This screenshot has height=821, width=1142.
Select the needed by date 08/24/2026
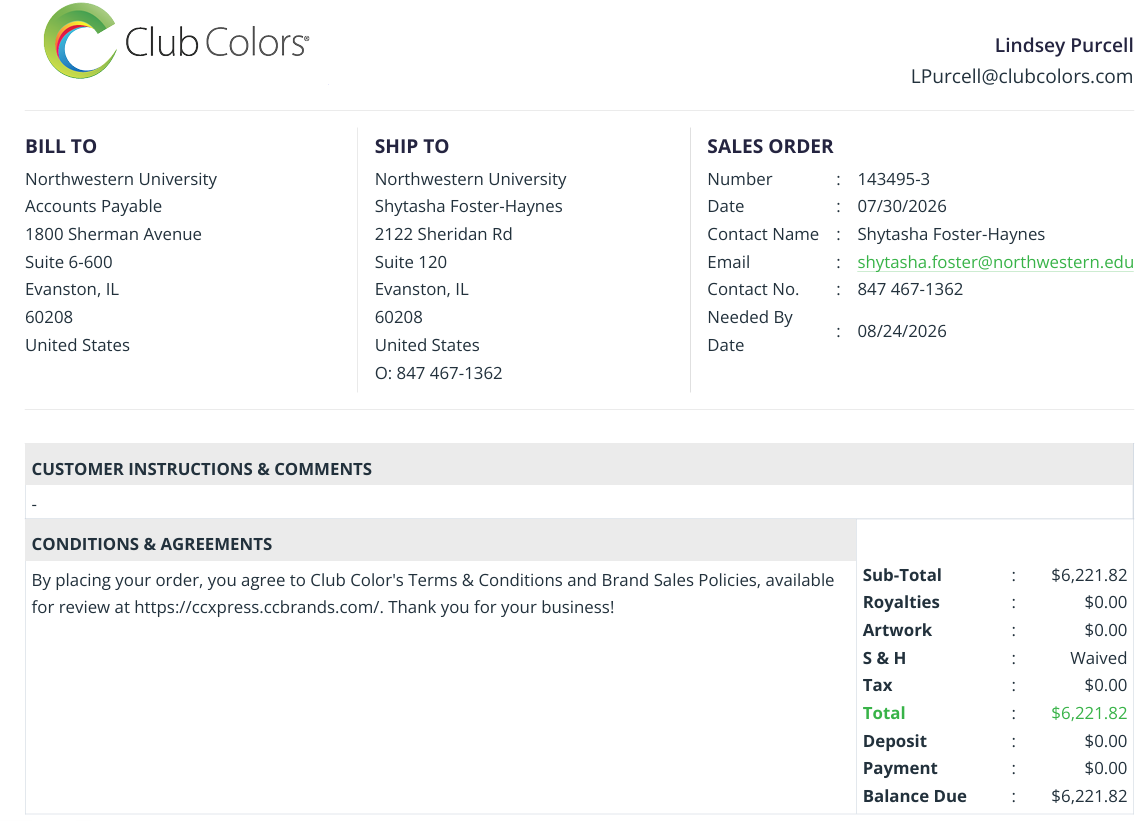coord(902,331)
